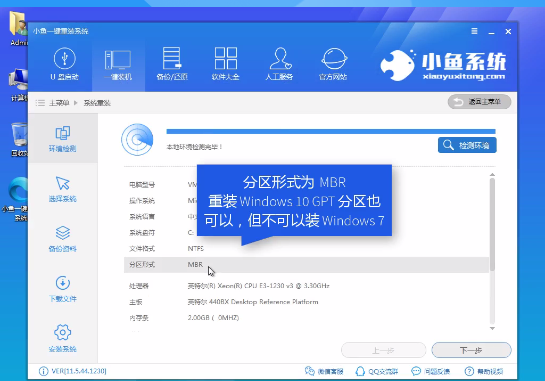Open the 软件大全 software grid icon
The width and height of the screenshot is (545, 381).
pyautogui.click(x=226, y=64)
